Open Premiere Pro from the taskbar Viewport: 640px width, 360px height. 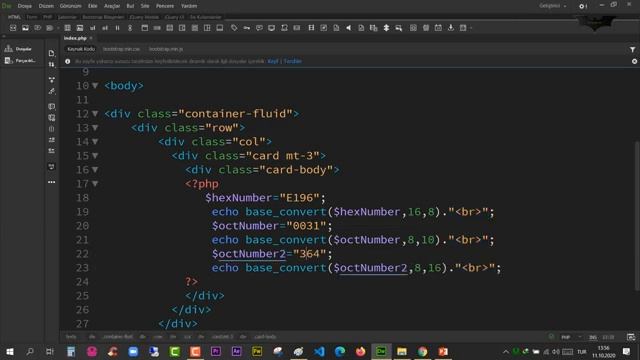(216, 351)
